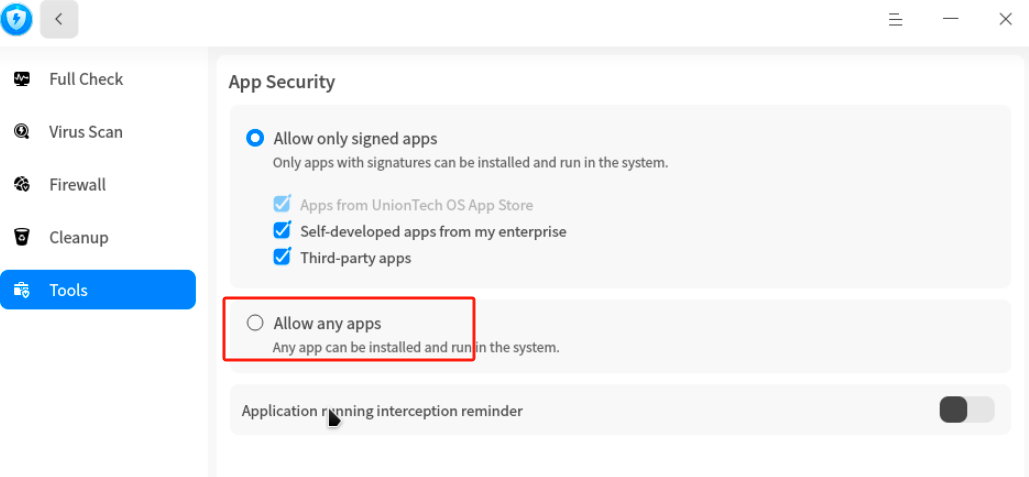Go back using the arrow button
The image size is (1029, 477).
(59, 19)
